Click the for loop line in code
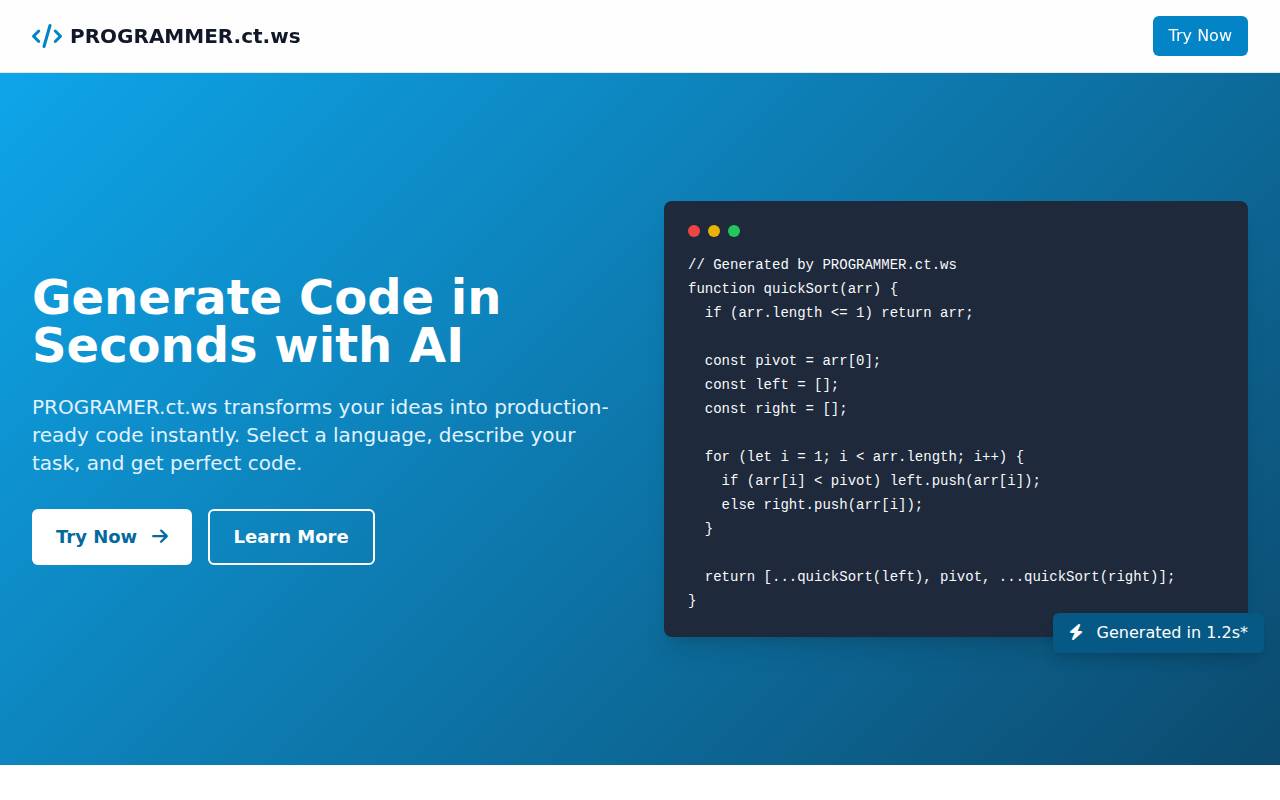The height and width of the screenshot is (800, 1280). click(x=864, y=457)
